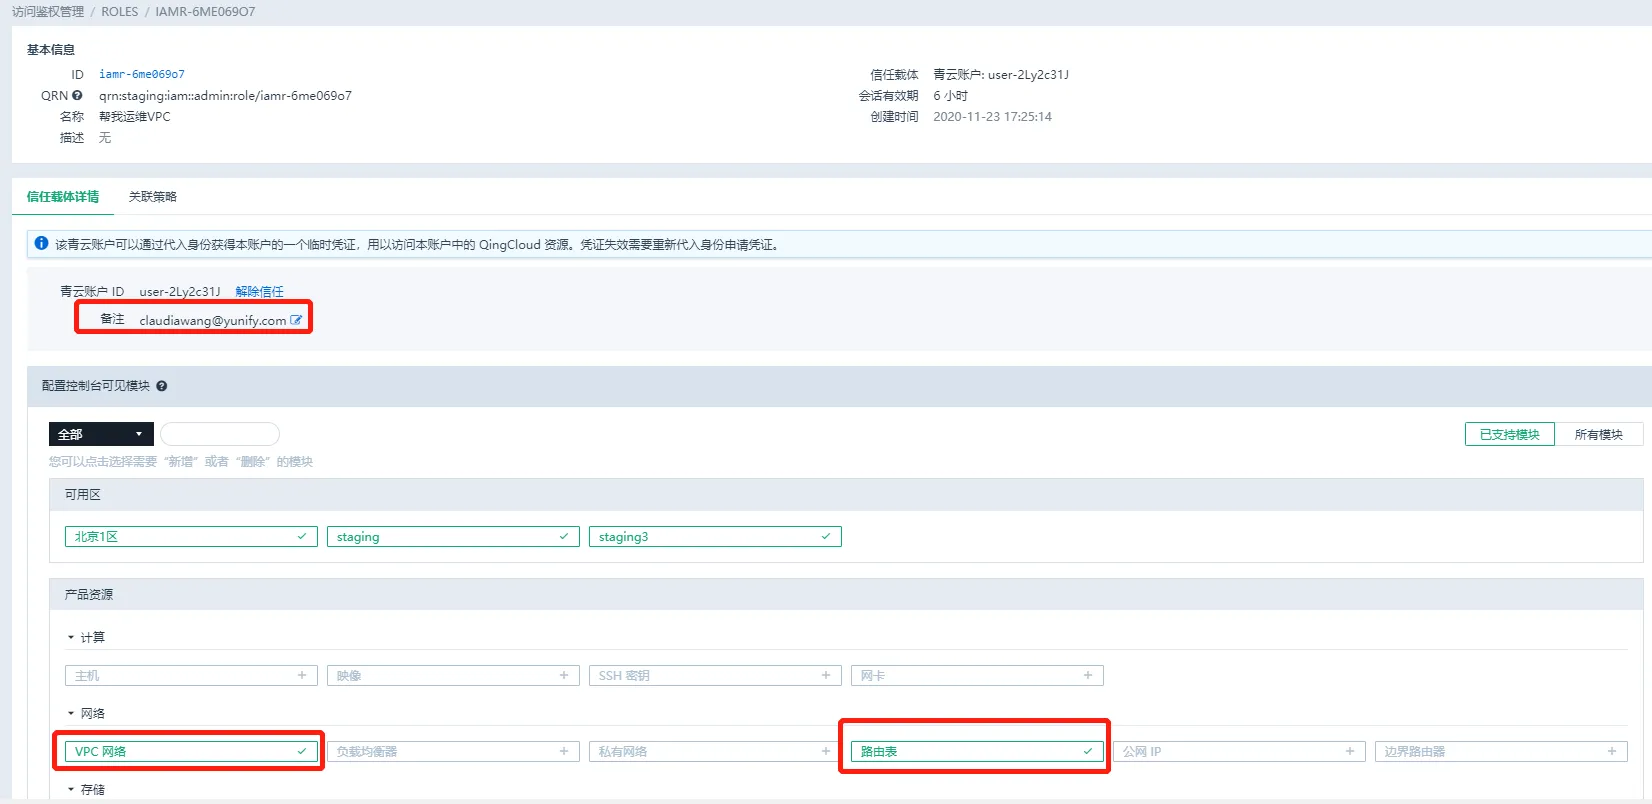The width and height of the screenshot is (1652, 804).
Task: Deselect the 北京1区 availability zone
Action: pos(191,537)
